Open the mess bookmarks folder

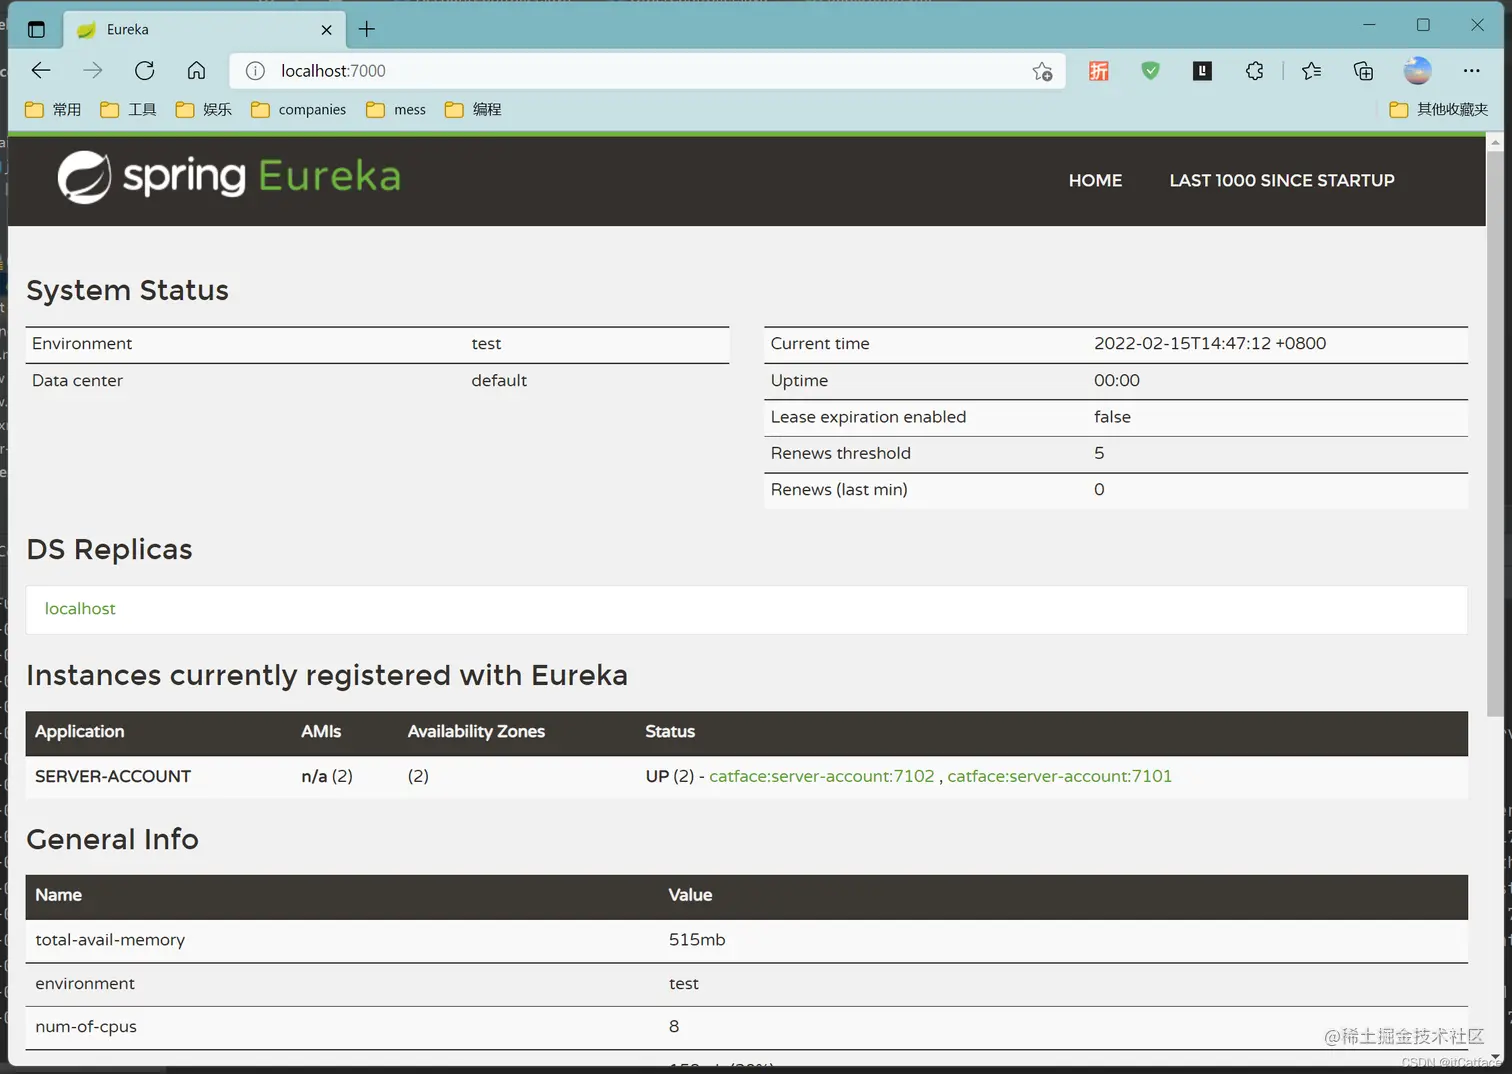point(396,109)
